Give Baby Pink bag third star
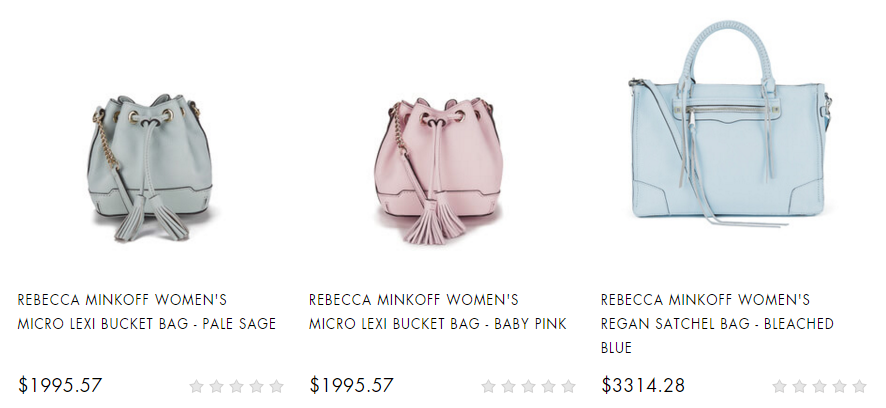This screenshot has width=886, height=408. click(x=528, y=386)
